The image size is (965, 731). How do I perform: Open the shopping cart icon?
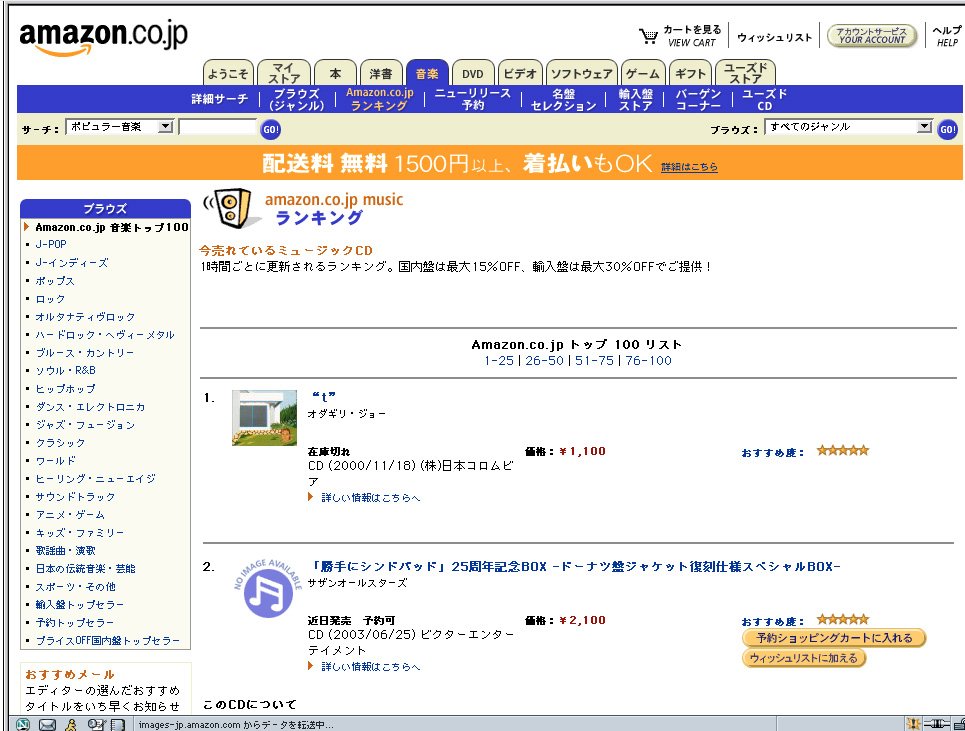coord(648,36)
